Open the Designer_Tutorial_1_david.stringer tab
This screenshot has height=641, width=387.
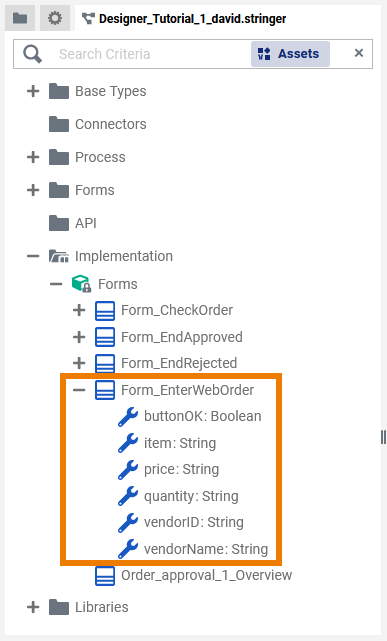pyautogui.click(x=184, y=18)
